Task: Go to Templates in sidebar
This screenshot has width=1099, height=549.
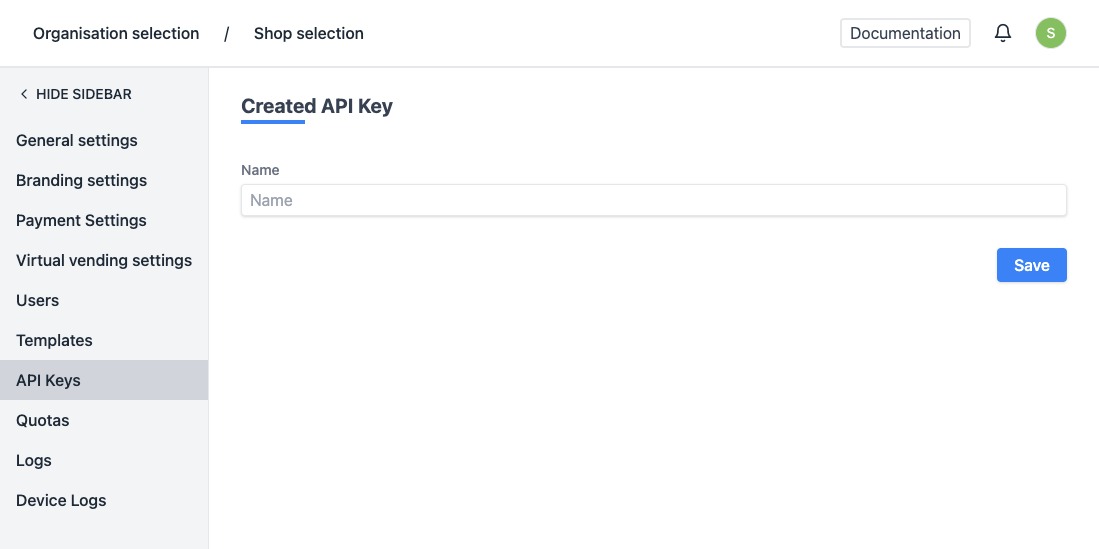Action: [54, 340]
